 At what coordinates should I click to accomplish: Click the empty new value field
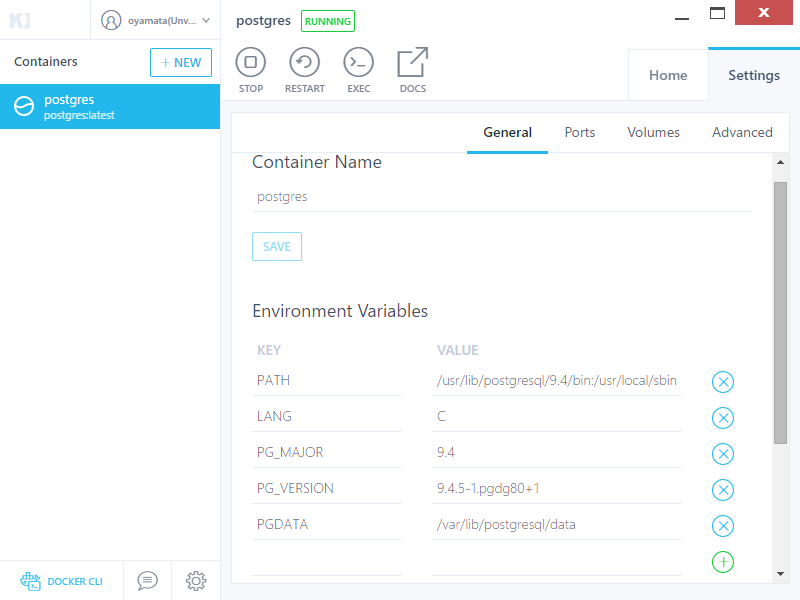(557, 561)
